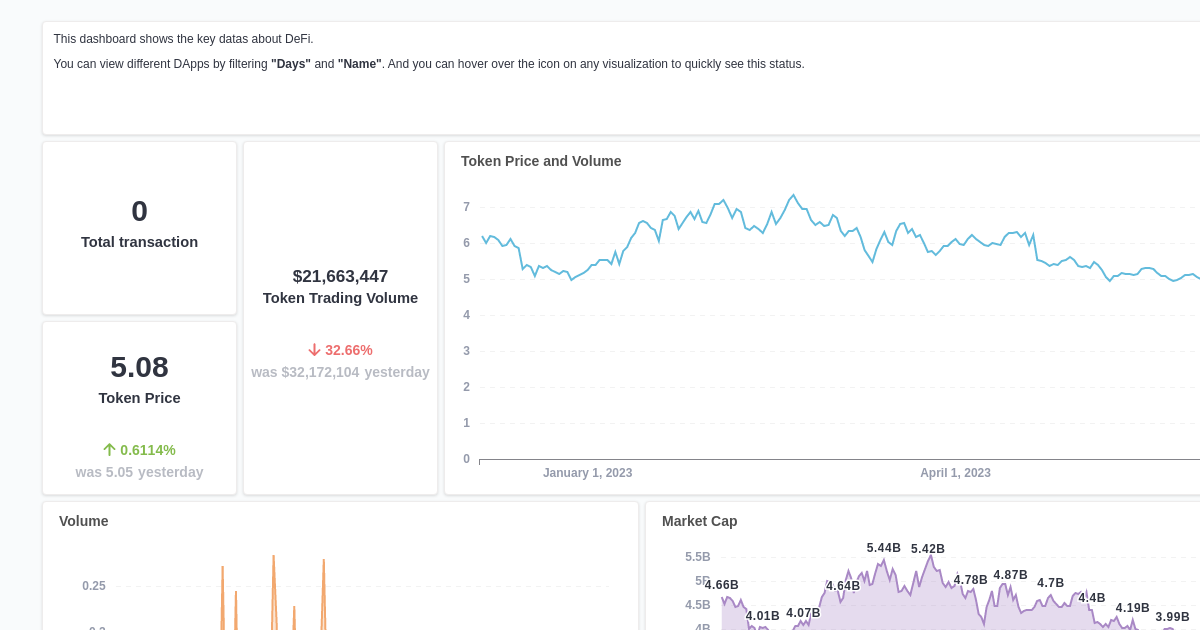Viewport: 1200px width, 630px height.
Task: Click the "was $32,172,104 yesterday" text
Action: pos(340,371)
